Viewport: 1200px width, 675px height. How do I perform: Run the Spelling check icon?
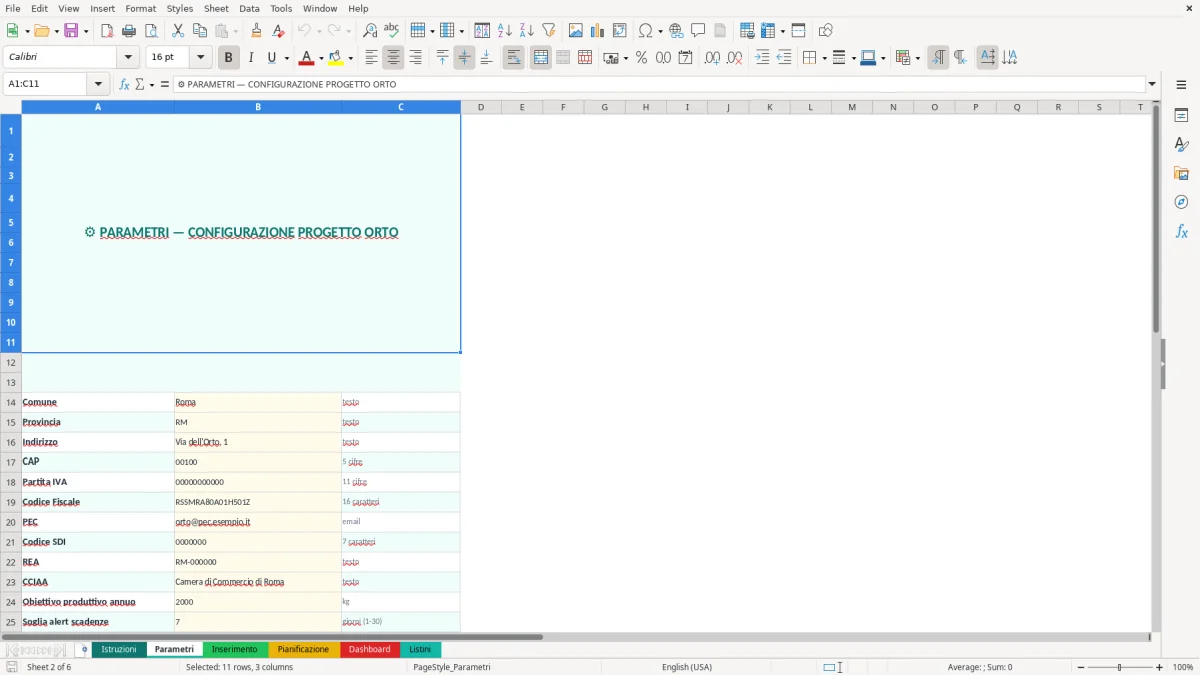[x=391, y=31]
